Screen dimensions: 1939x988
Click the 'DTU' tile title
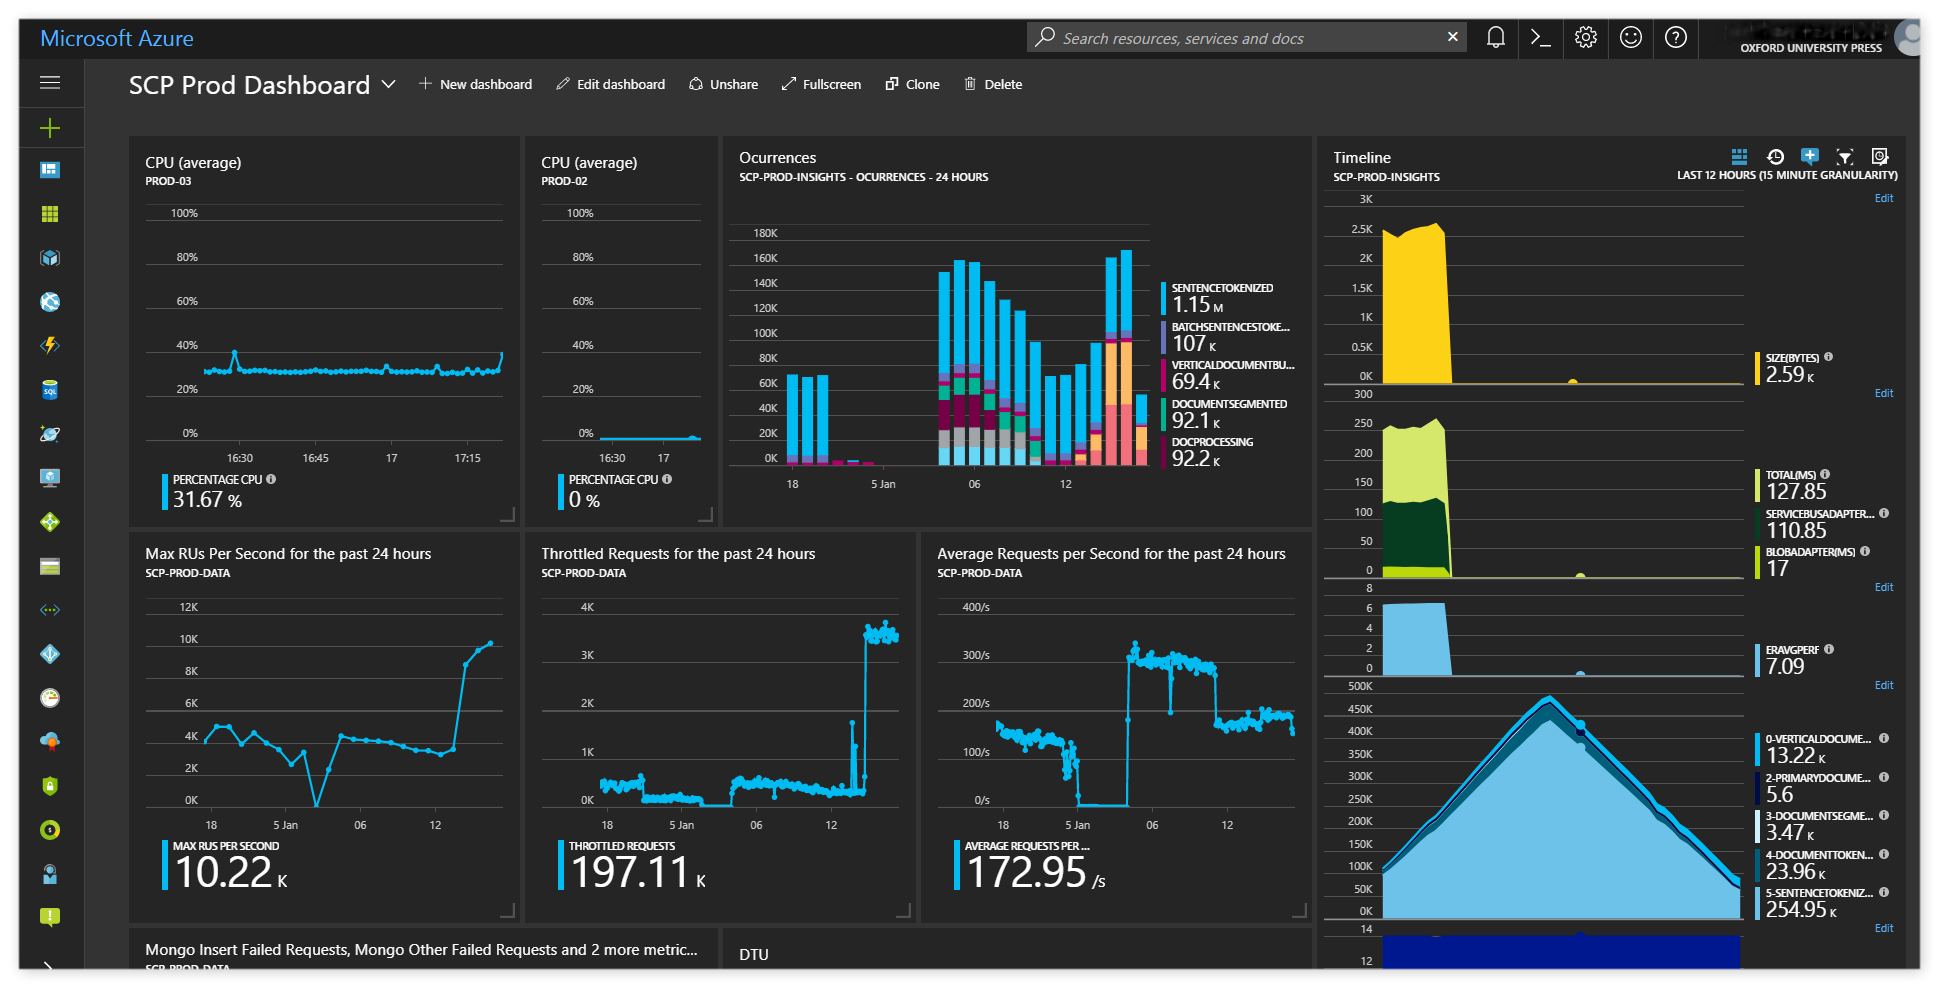(x=753, y=955)
